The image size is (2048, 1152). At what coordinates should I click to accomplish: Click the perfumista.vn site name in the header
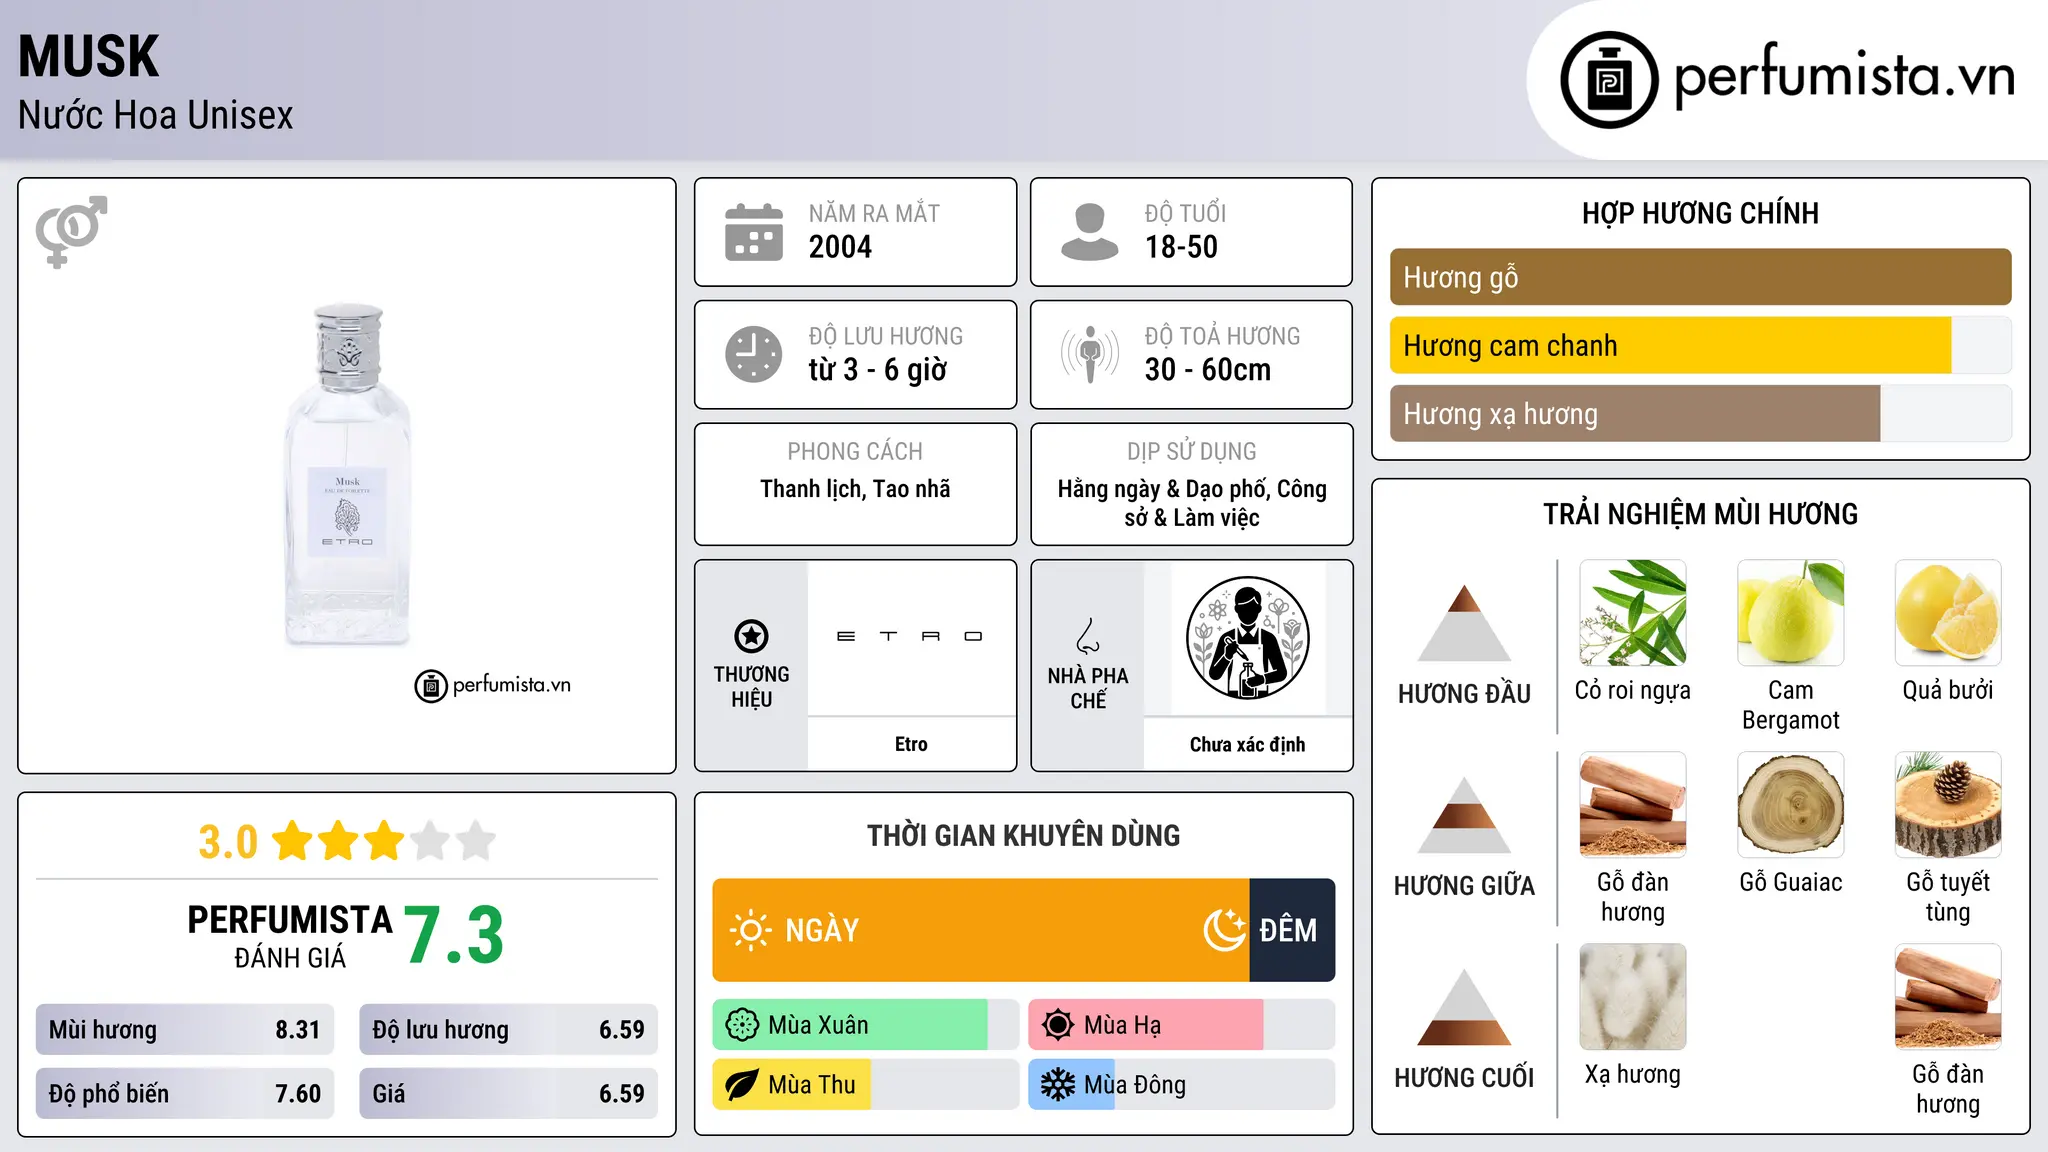tap(1843, 76)
